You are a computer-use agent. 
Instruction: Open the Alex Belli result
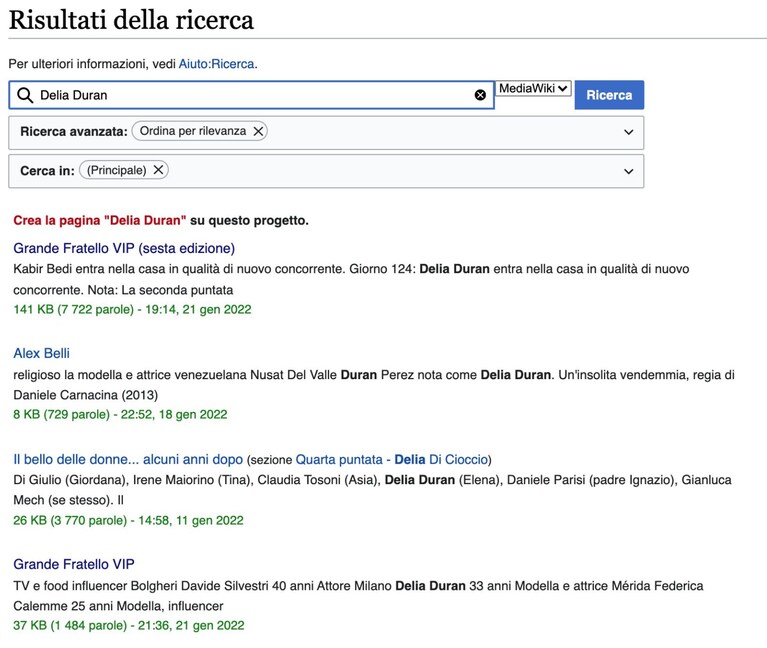(x=42, y=353)
